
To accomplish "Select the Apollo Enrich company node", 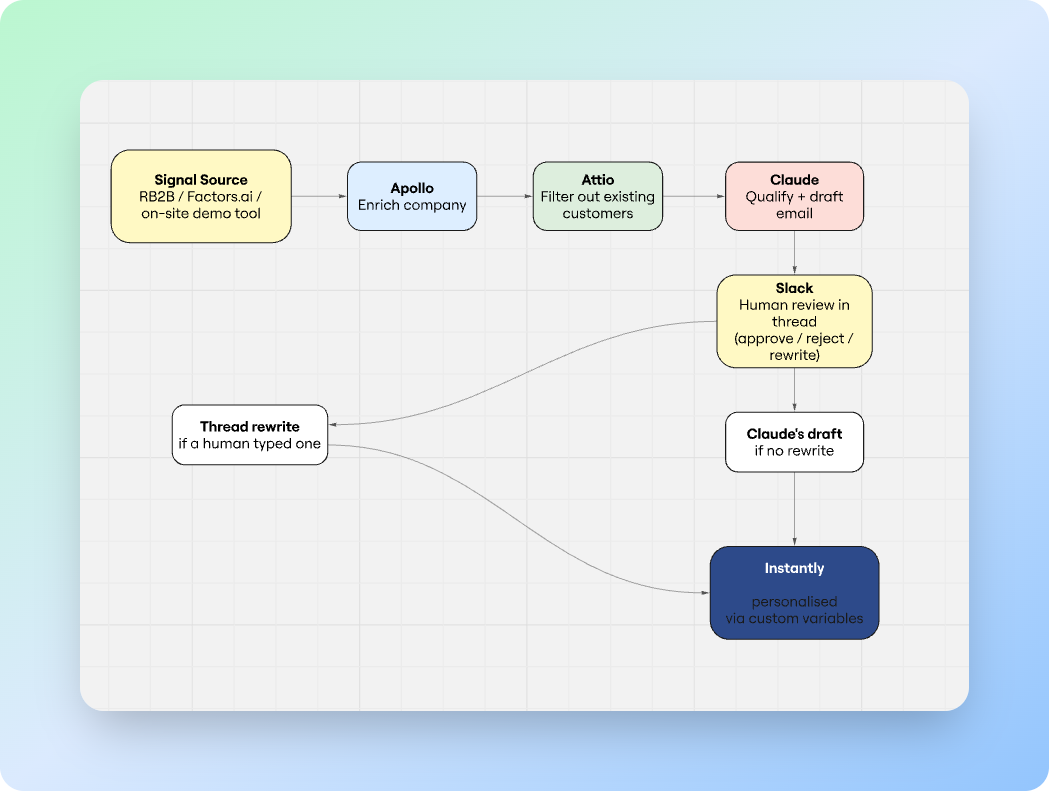I will [412, 196].
